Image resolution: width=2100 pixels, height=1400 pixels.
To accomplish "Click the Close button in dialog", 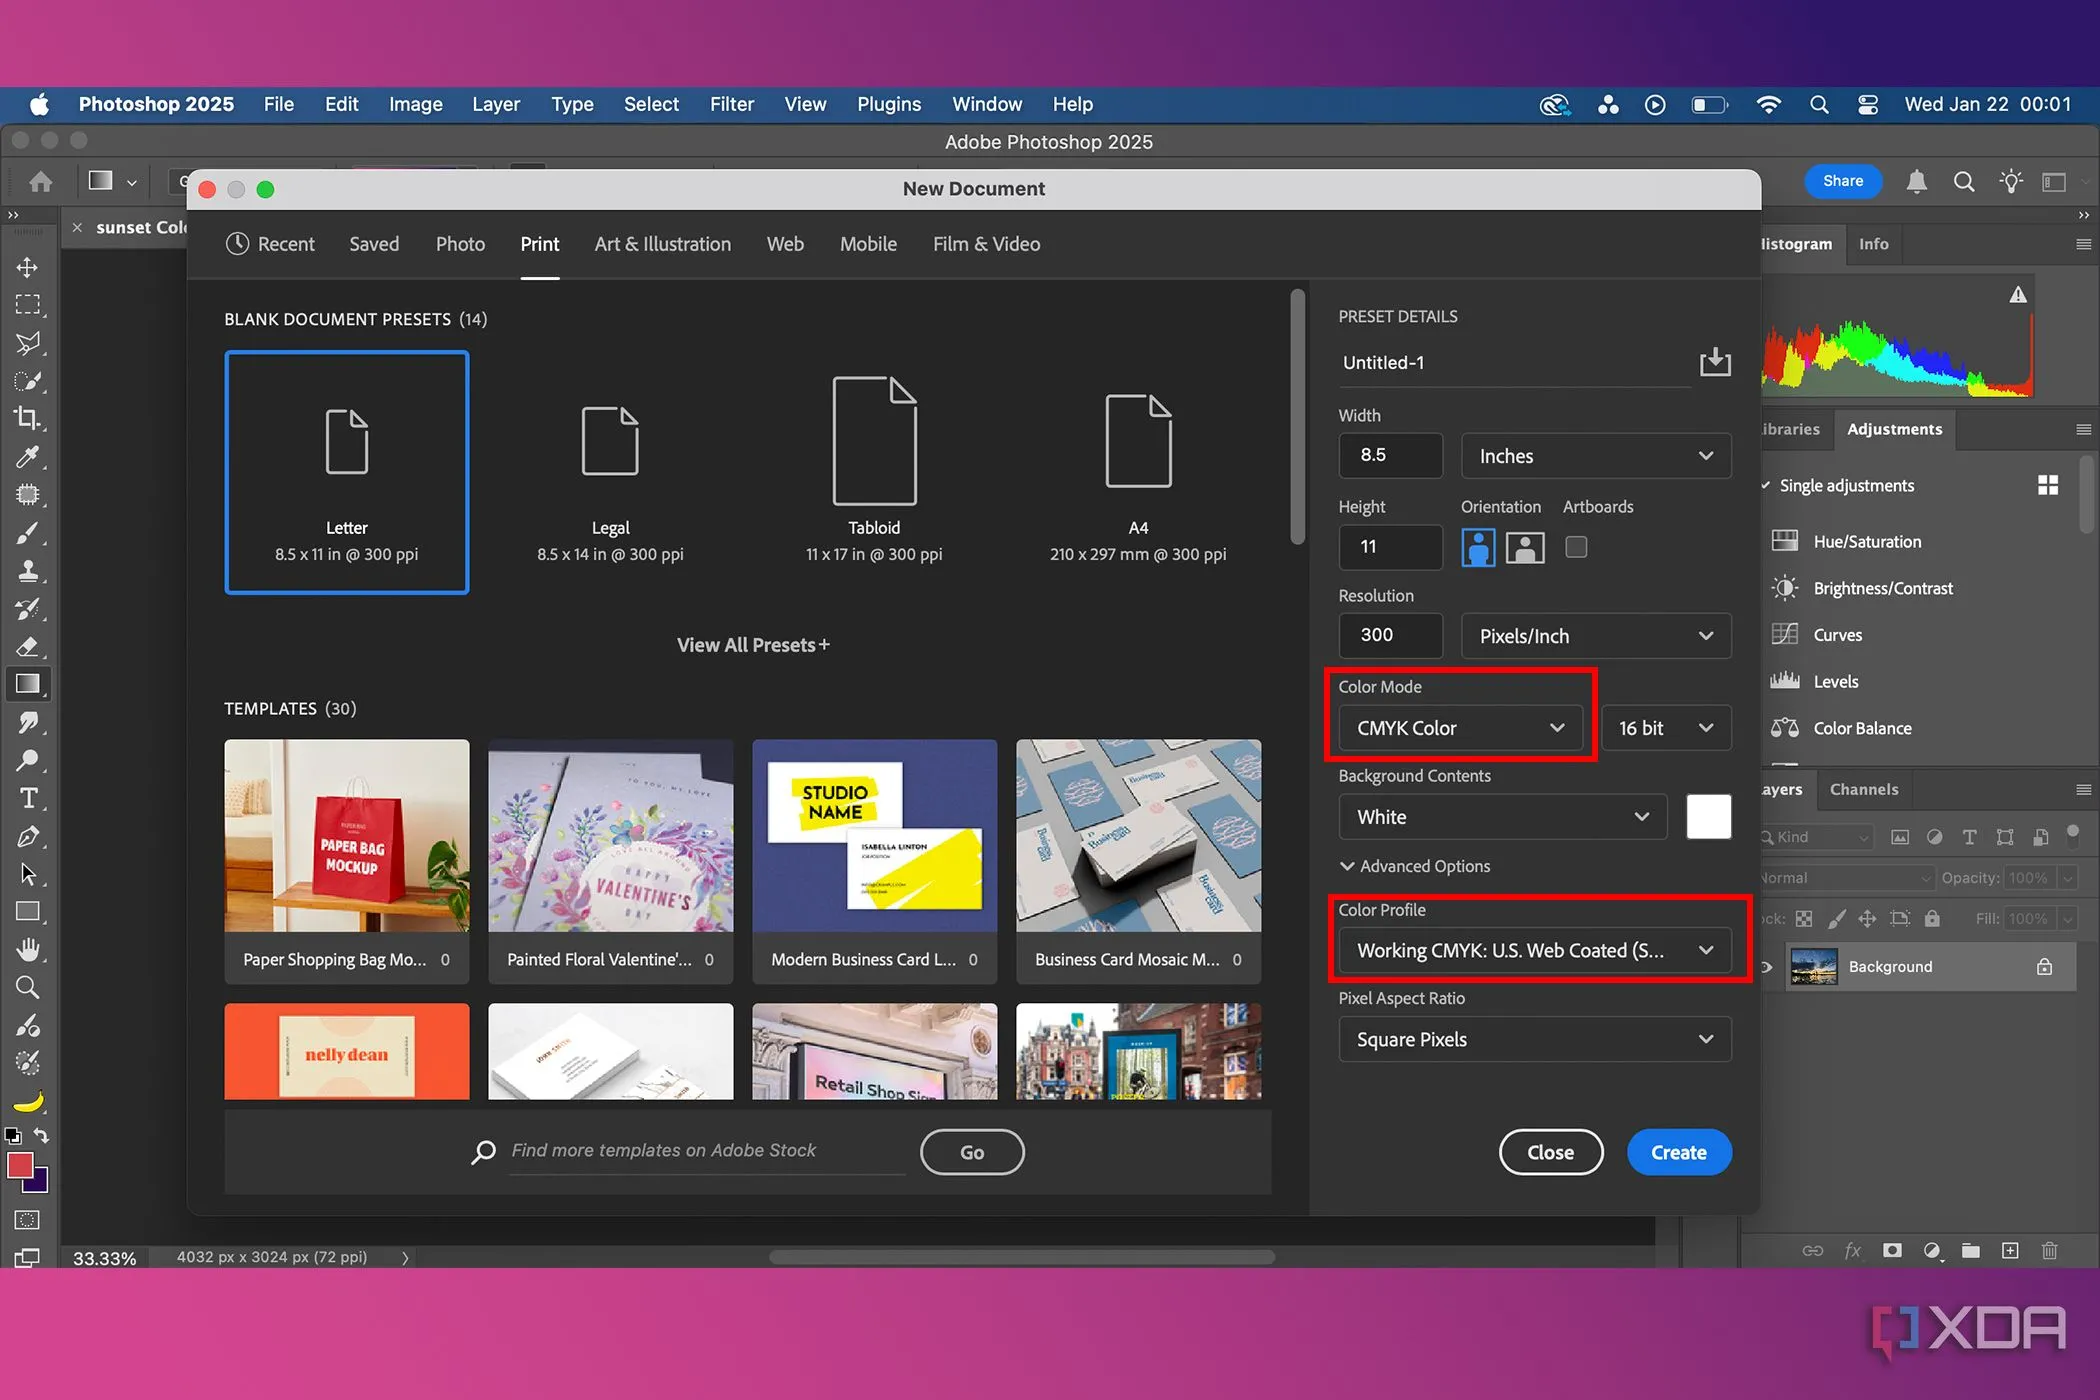I will 1550,1152.
